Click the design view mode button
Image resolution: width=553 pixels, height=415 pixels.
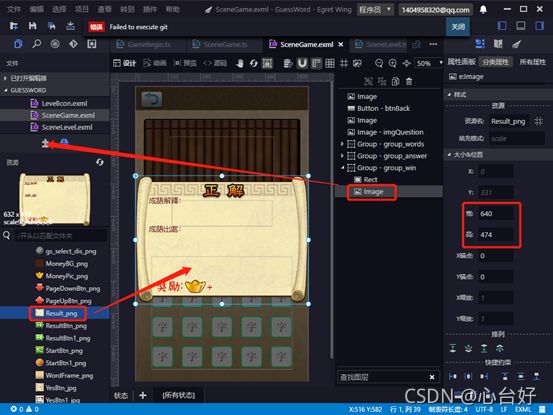pyautogui.click(x=125, y=63)
